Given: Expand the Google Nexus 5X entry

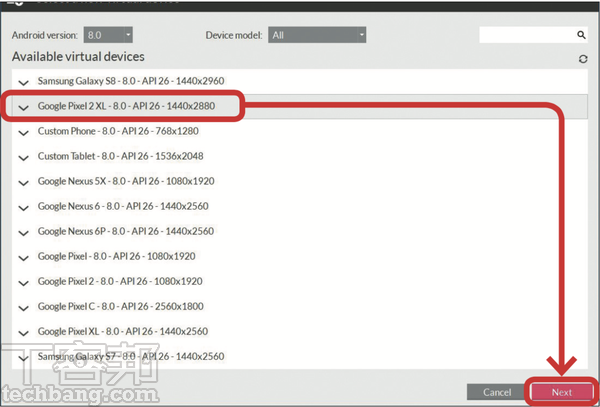Looking at the screenshot, I should tap(24, 183).
